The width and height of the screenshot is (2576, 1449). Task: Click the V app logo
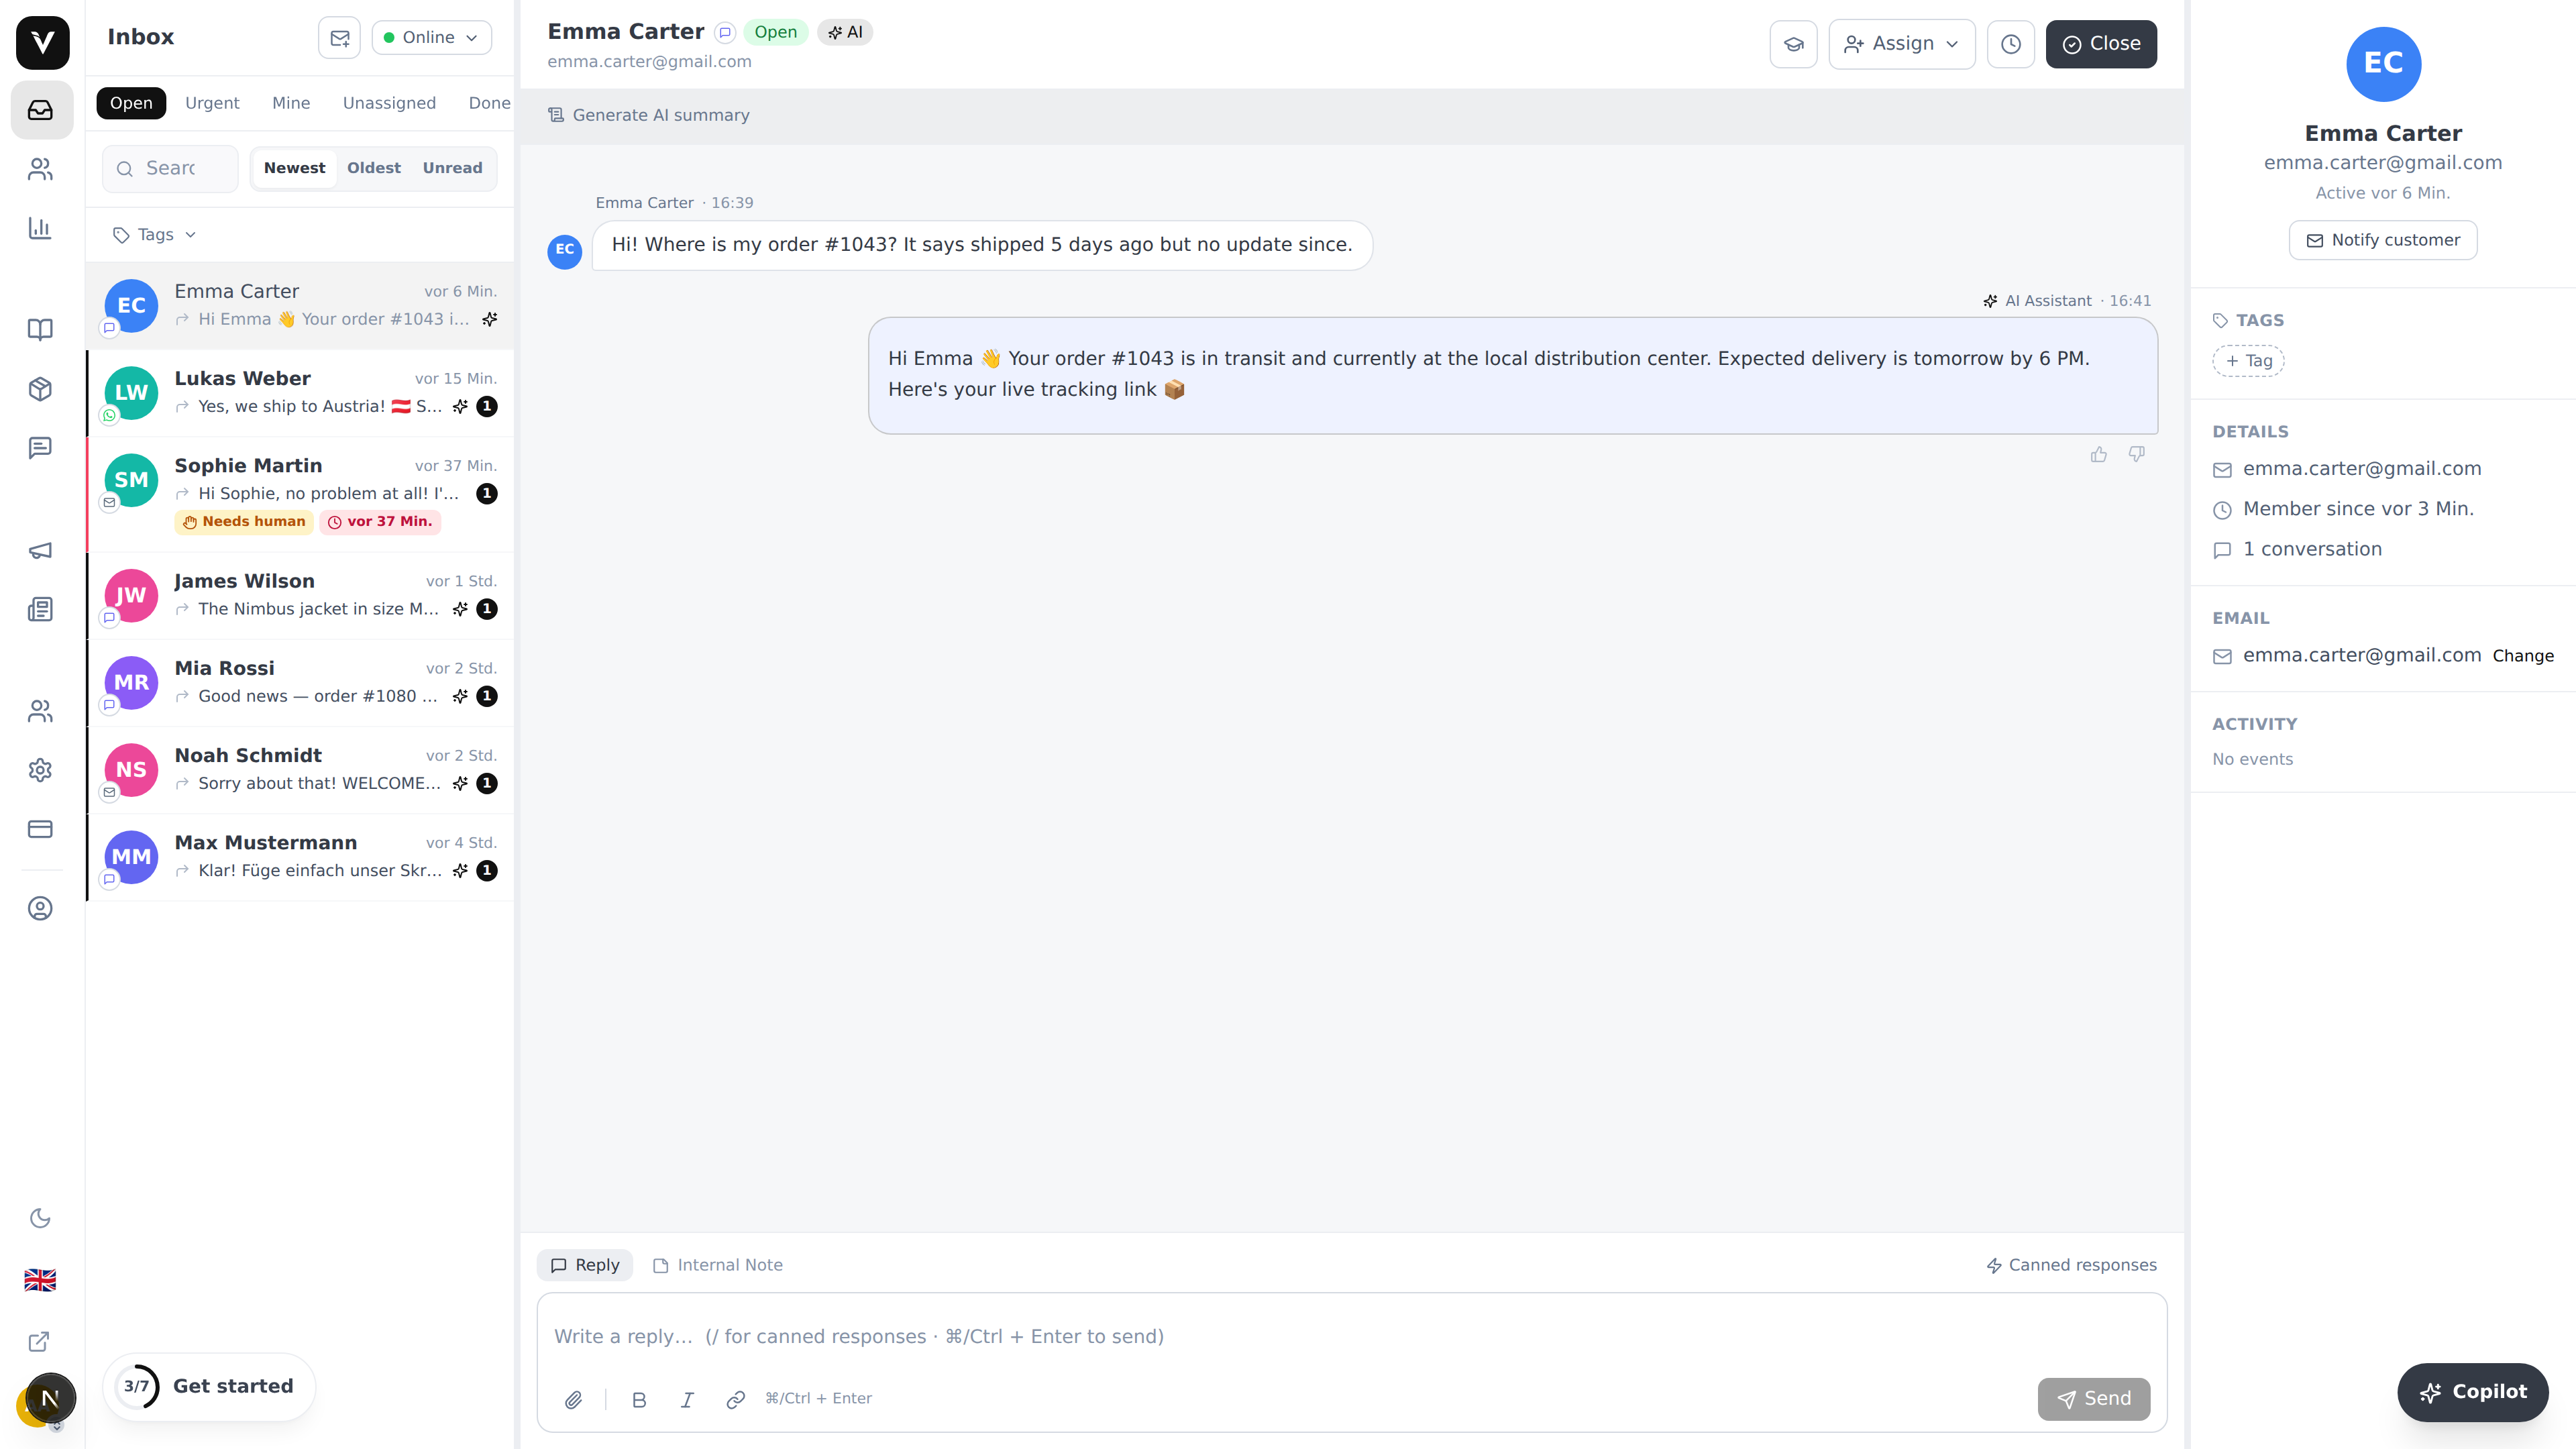(x=43, y=42)
